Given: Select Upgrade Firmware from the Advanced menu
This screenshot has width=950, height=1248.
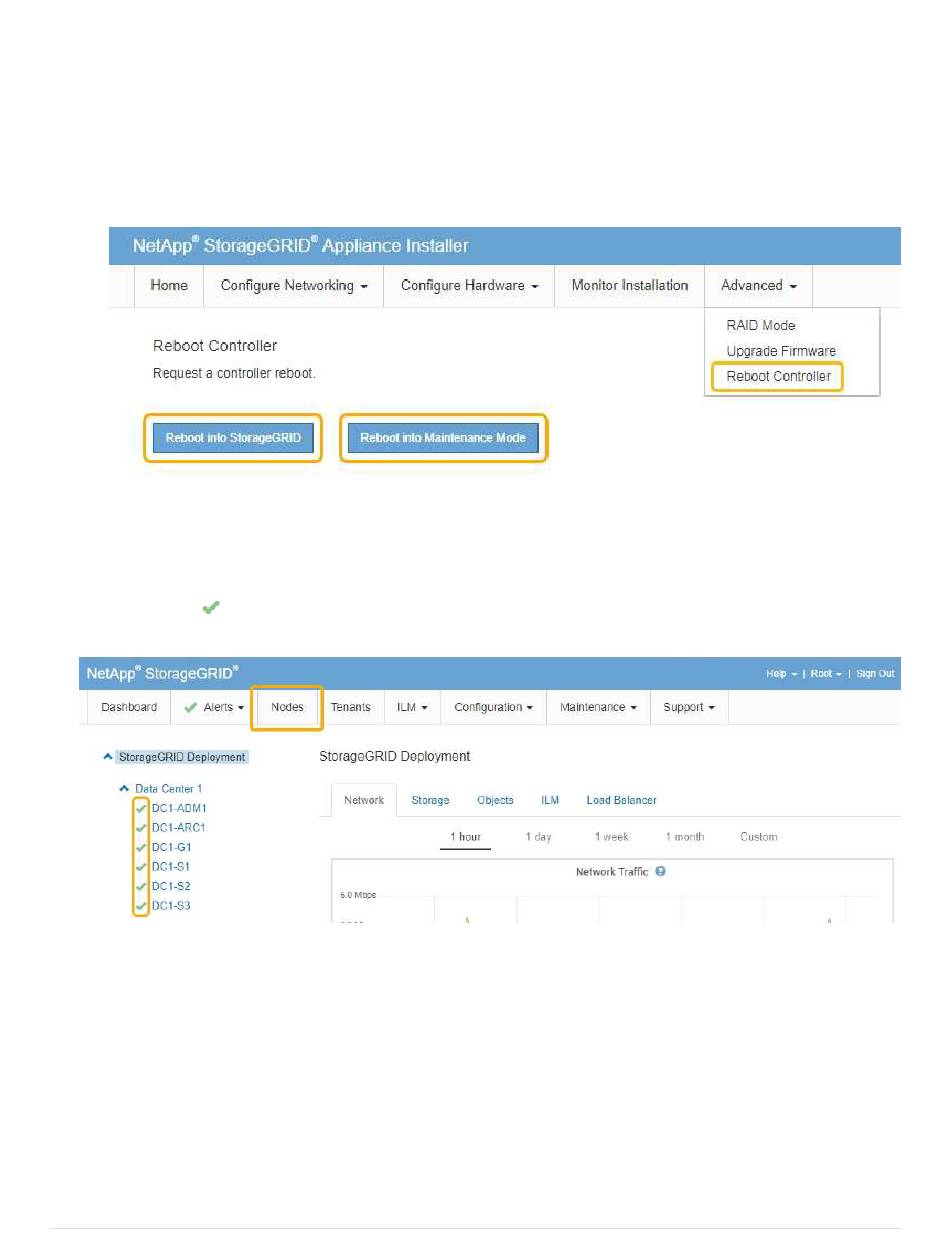Looking at the screenshot, I should 781,351.
